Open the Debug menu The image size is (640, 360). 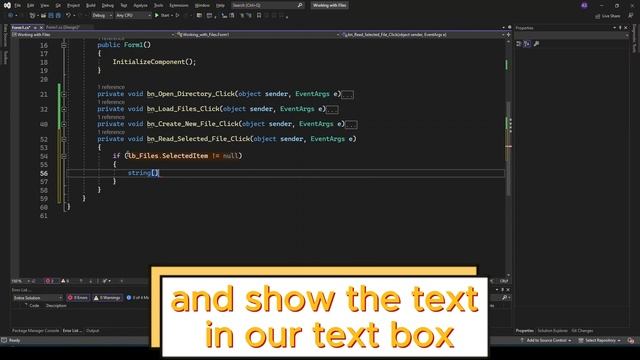(x=108, y=5)
